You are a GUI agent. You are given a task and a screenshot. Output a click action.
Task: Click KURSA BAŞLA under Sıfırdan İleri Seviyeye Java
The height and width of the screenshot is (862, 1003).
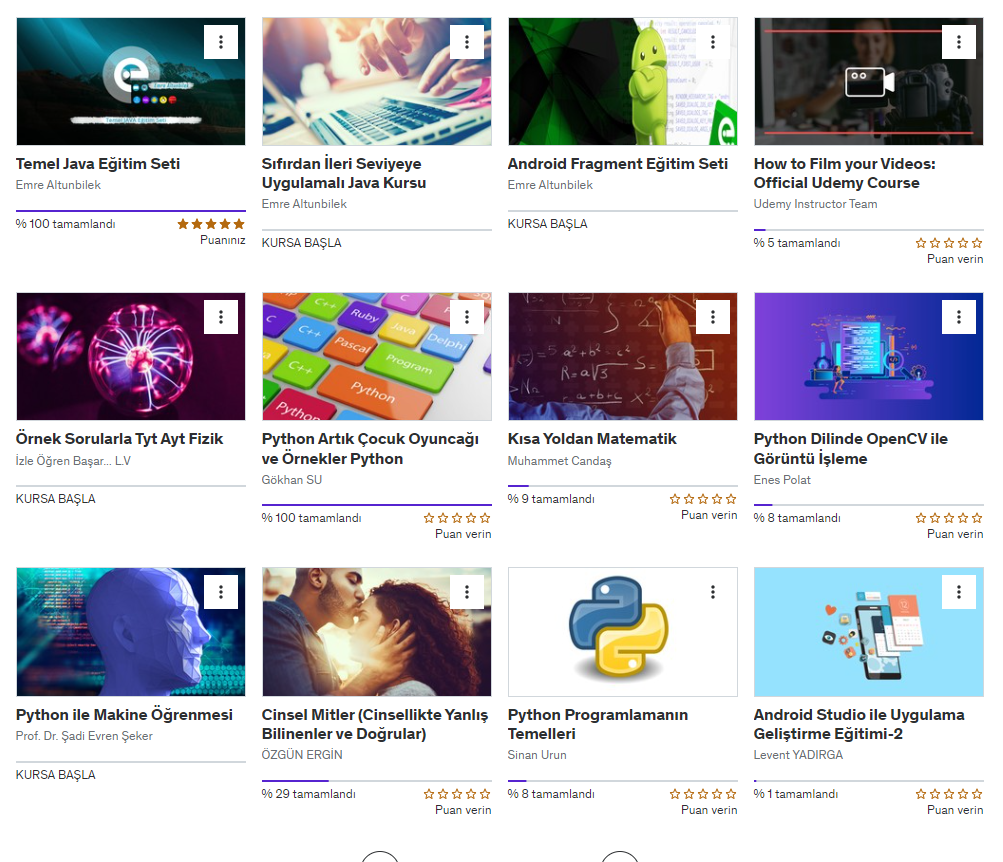(301, 243)
